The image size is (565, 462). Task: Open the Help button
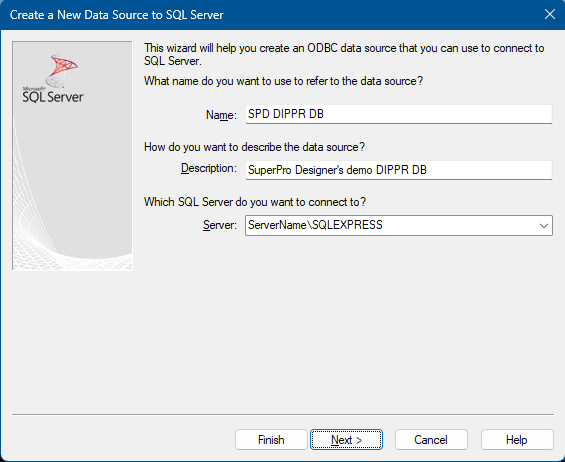click(517, 439)
